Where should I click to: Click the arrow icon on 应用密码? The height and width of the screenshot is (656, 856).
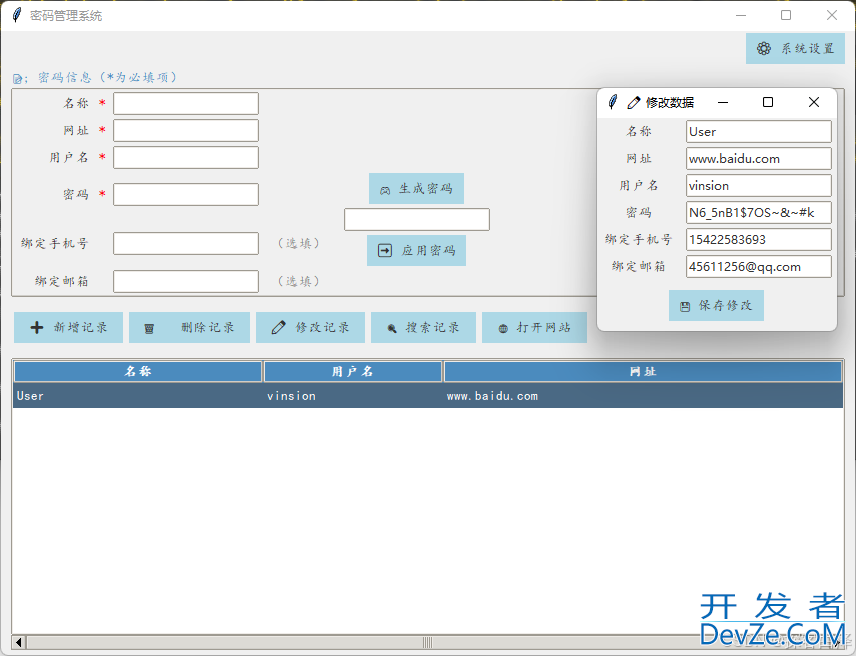pos(385,251)
